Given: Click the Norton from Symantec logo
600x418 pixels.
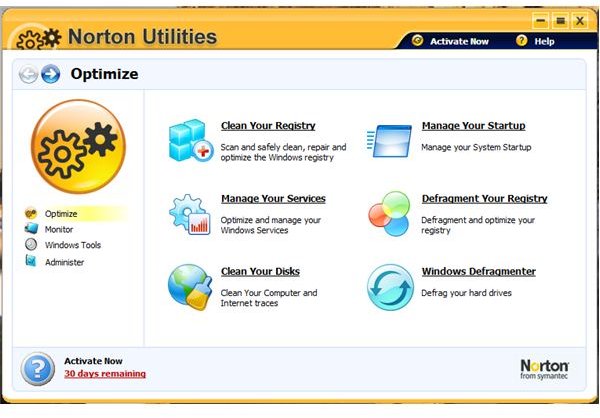Looking at the screenshot, I should coord(544,369).
